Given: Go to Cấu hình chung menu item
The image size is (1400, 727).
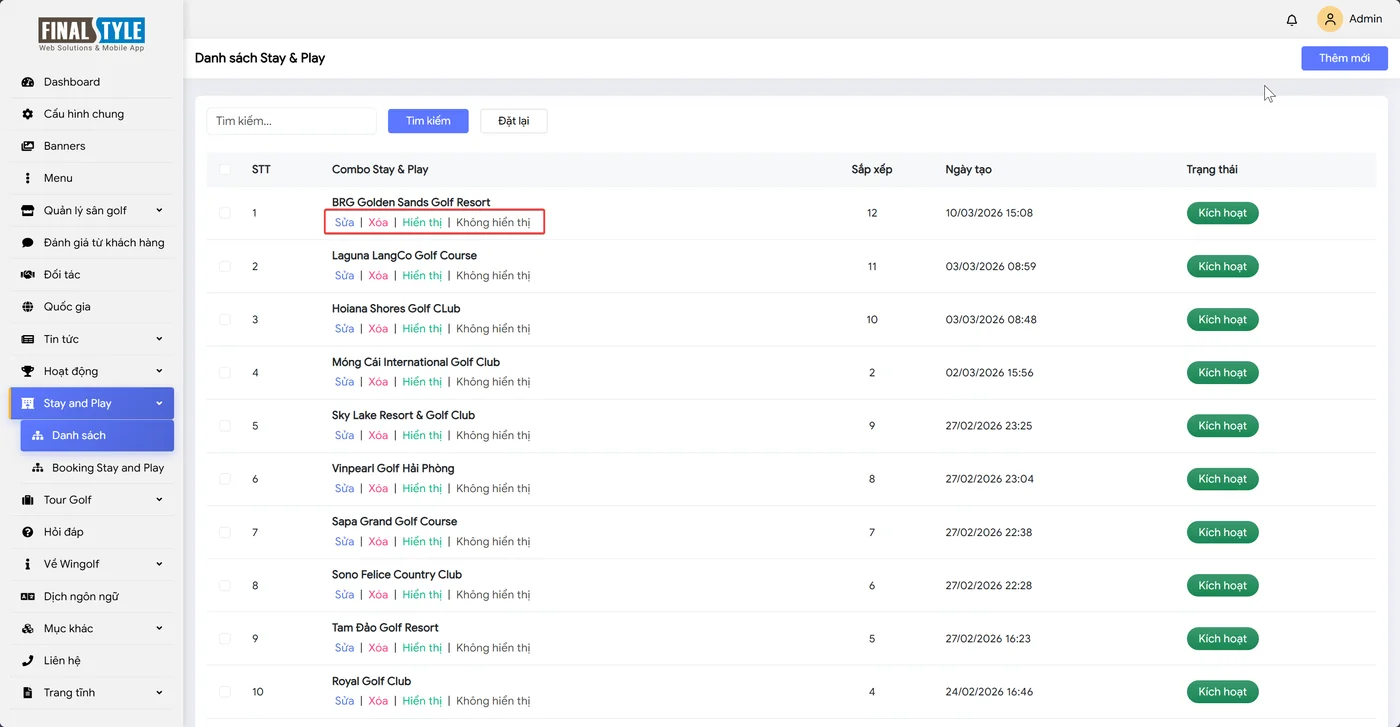Looking at the screenshot, I should pyautogui.click(x=91, y=114).
